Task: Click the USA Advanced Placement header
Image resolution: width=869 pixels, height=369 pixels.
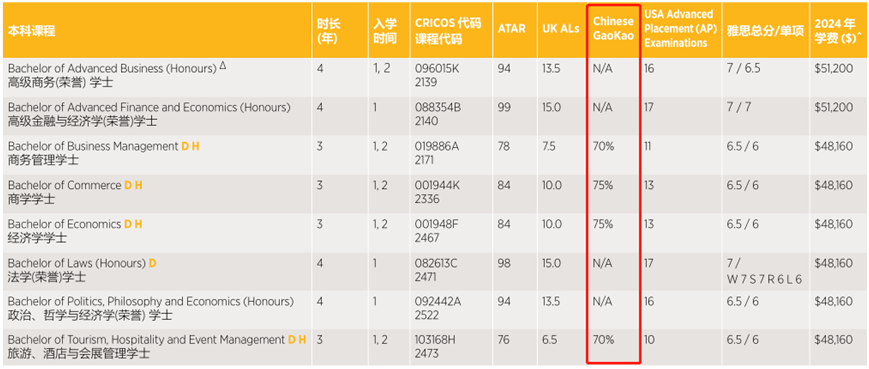Action: click(679, 28)
